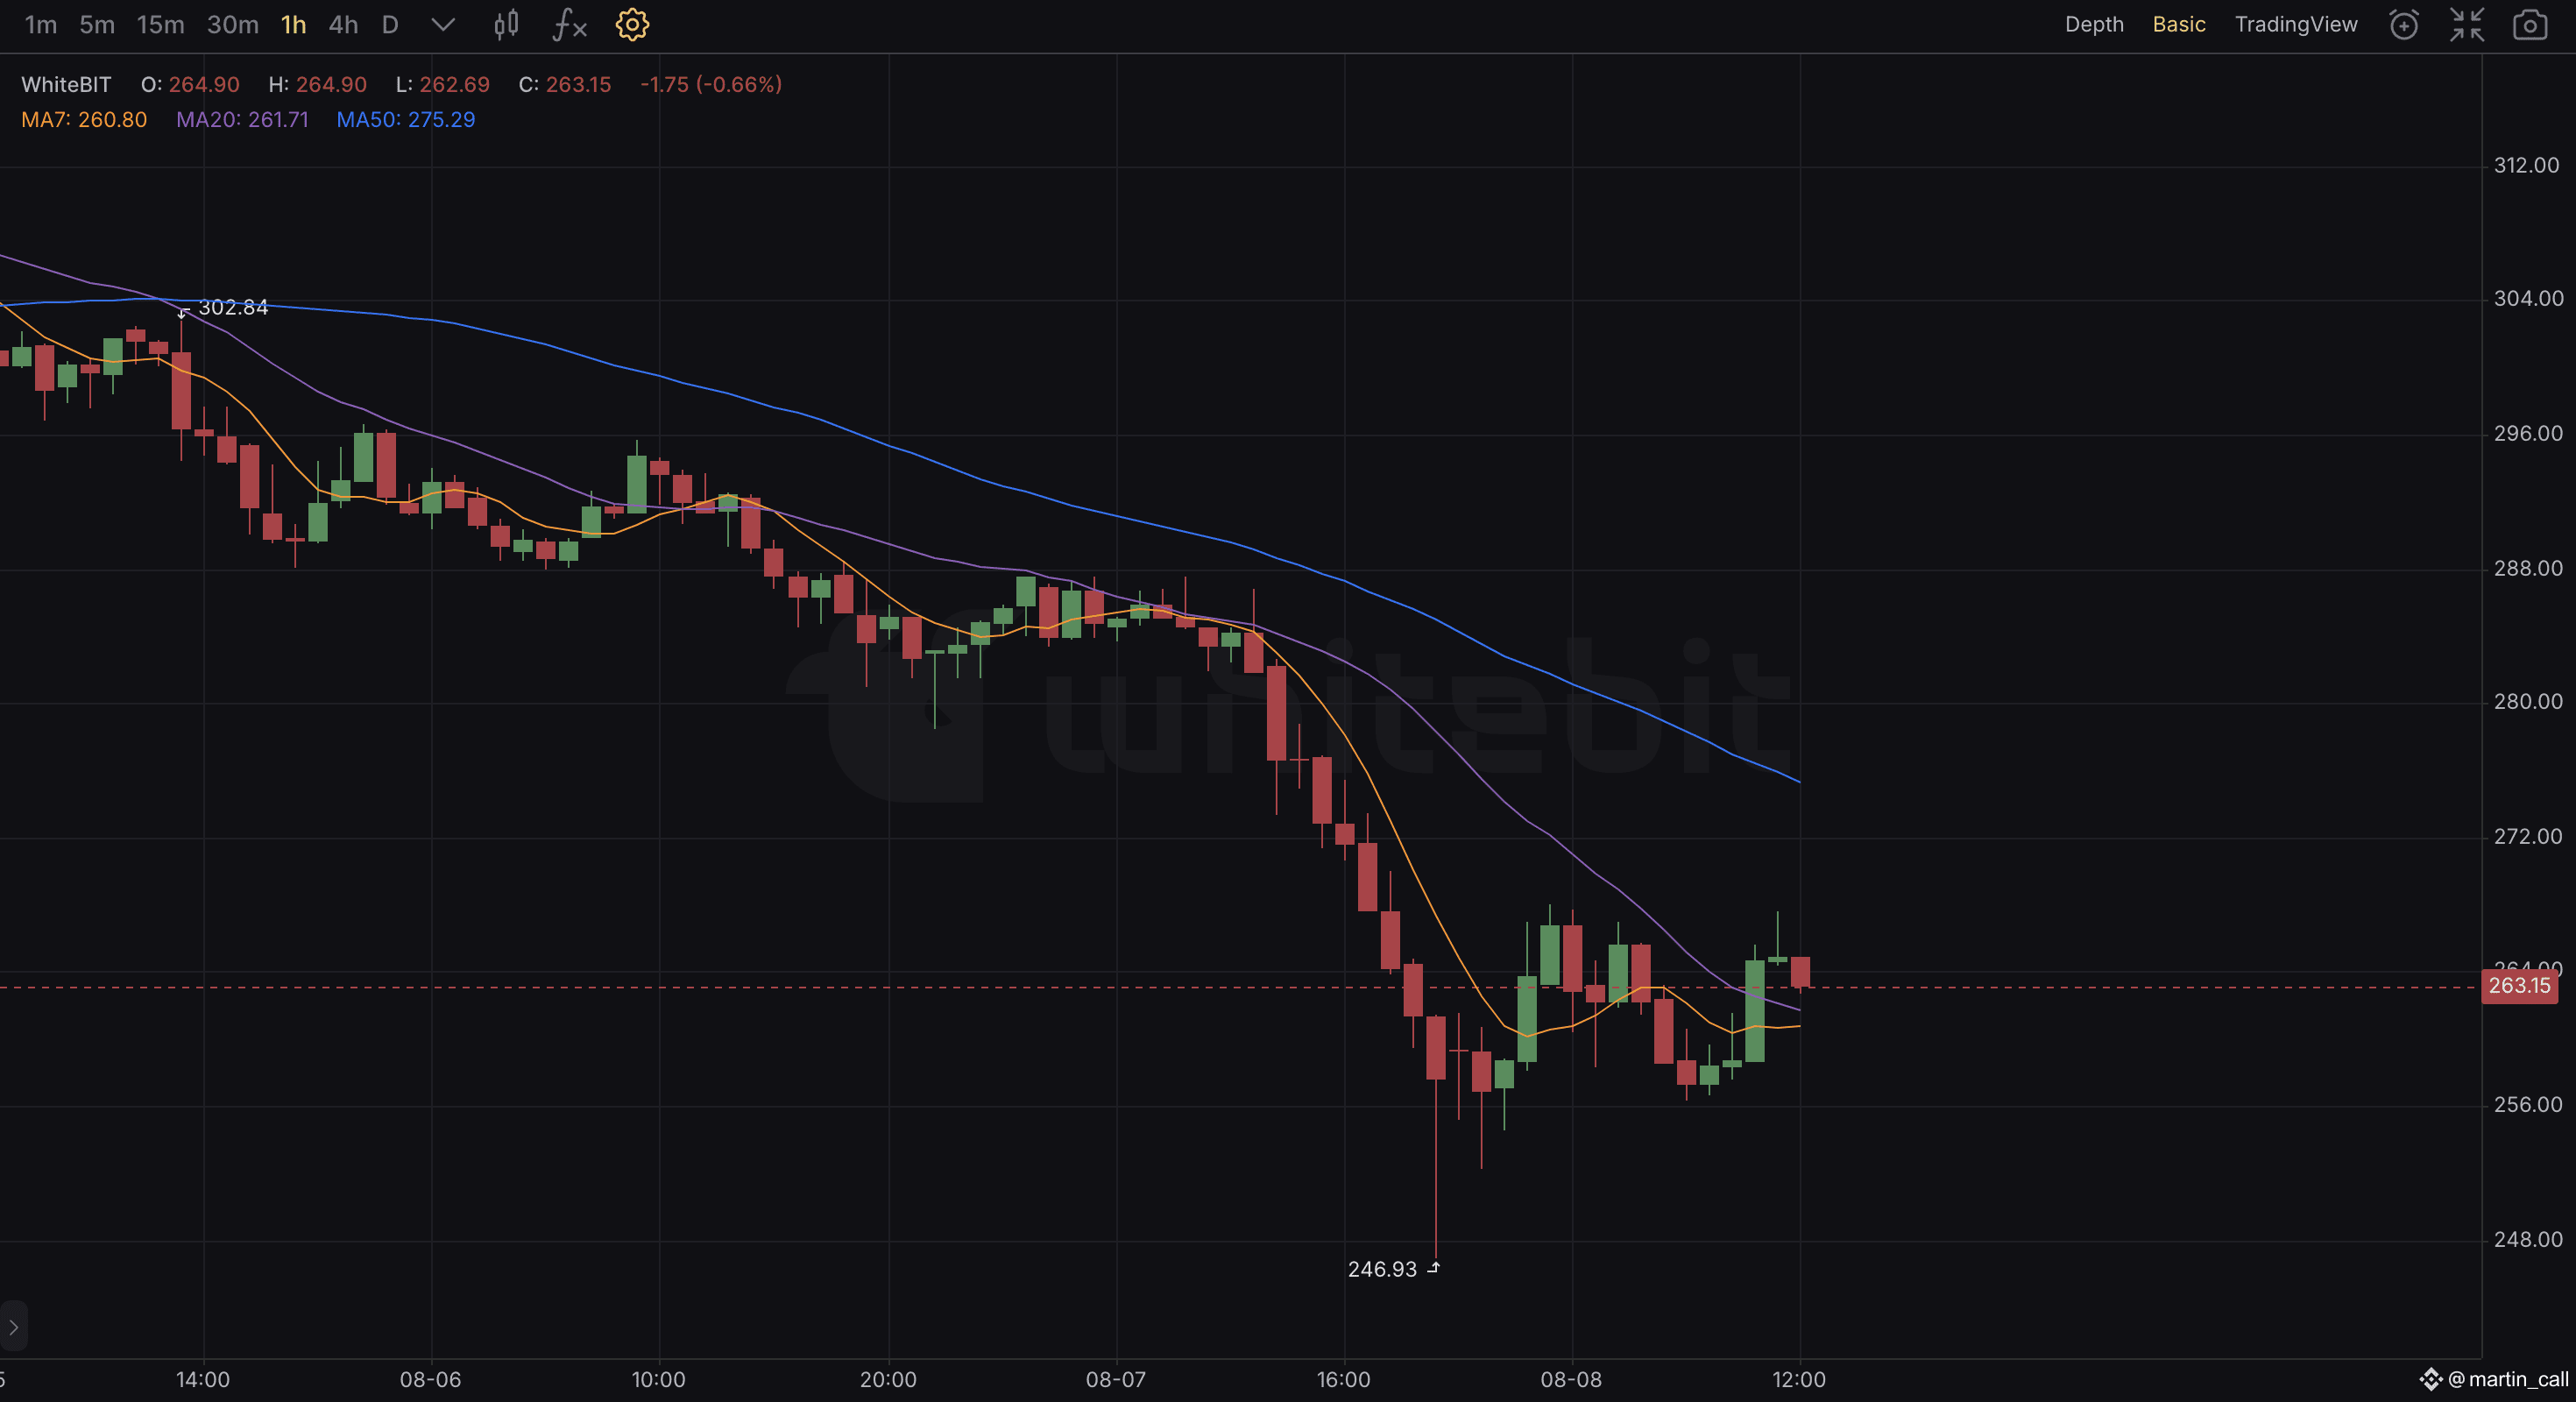Create a price alert with alarm icon

(x=2404, y=24)
